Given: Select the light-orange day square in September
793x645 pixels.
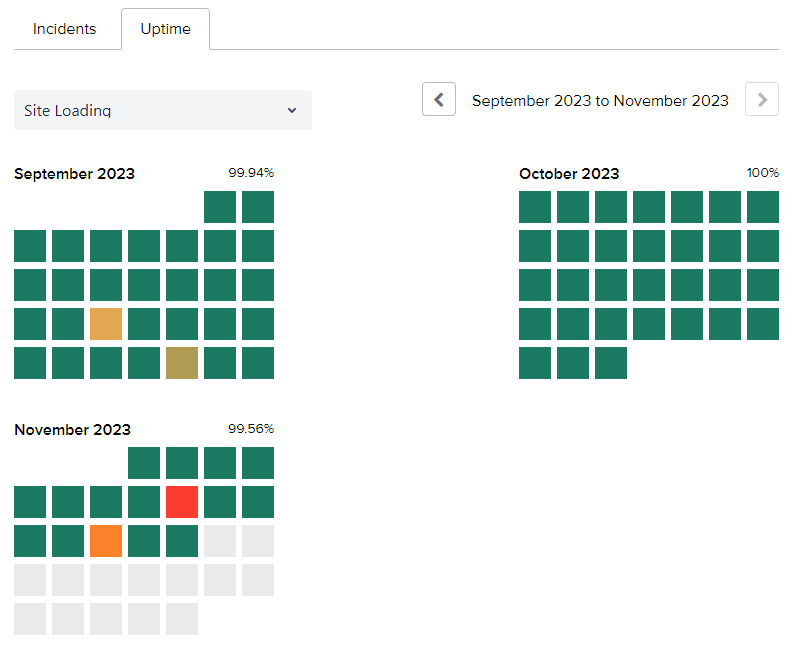Looking at the screenshot, I should (x=106, y=324).
